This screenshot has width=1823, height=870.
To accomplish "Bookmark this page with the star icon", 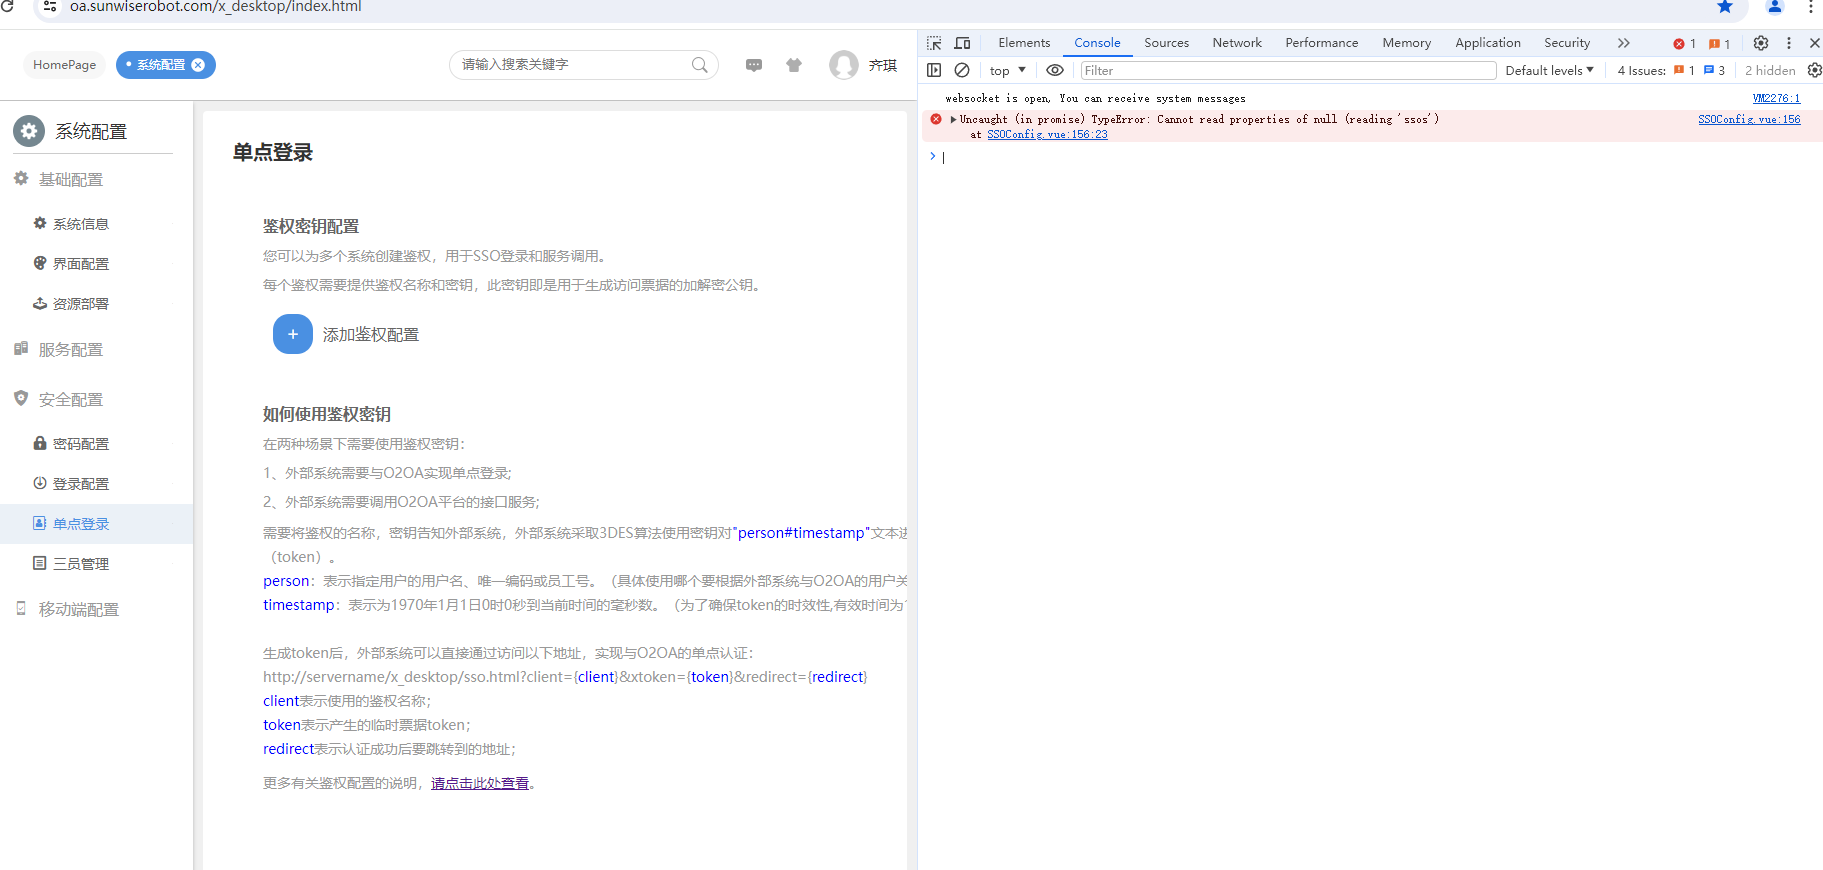I will (1725, 7).
